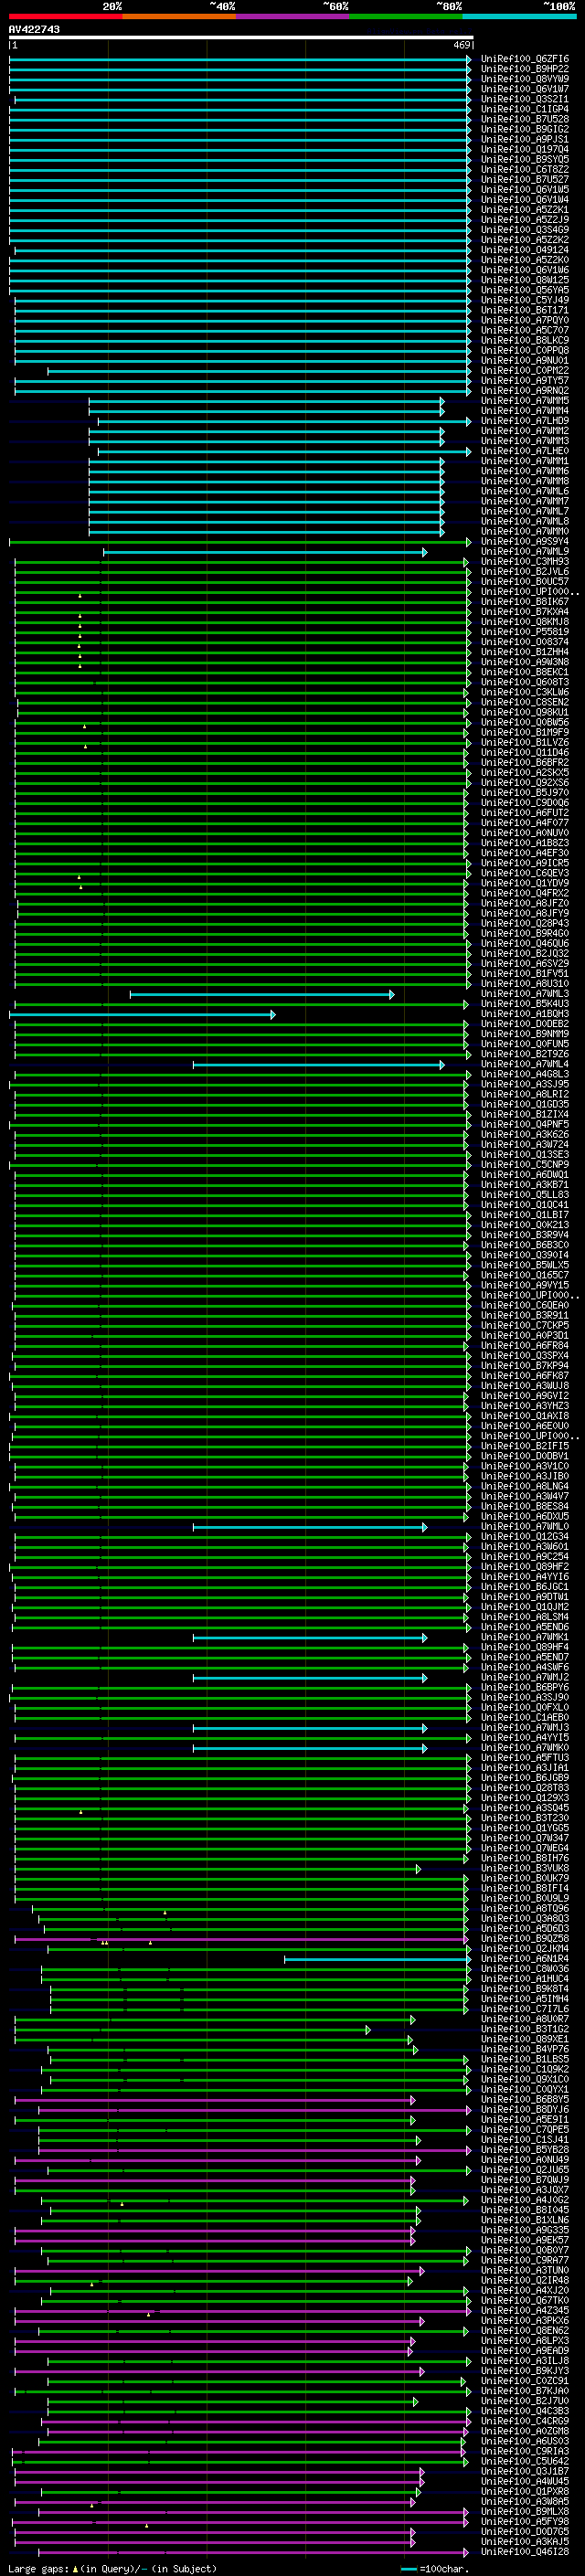Select label UniRef100_A5Z2K1
The height and width of the screenshot is (2576, 585).
click(525, 211)
